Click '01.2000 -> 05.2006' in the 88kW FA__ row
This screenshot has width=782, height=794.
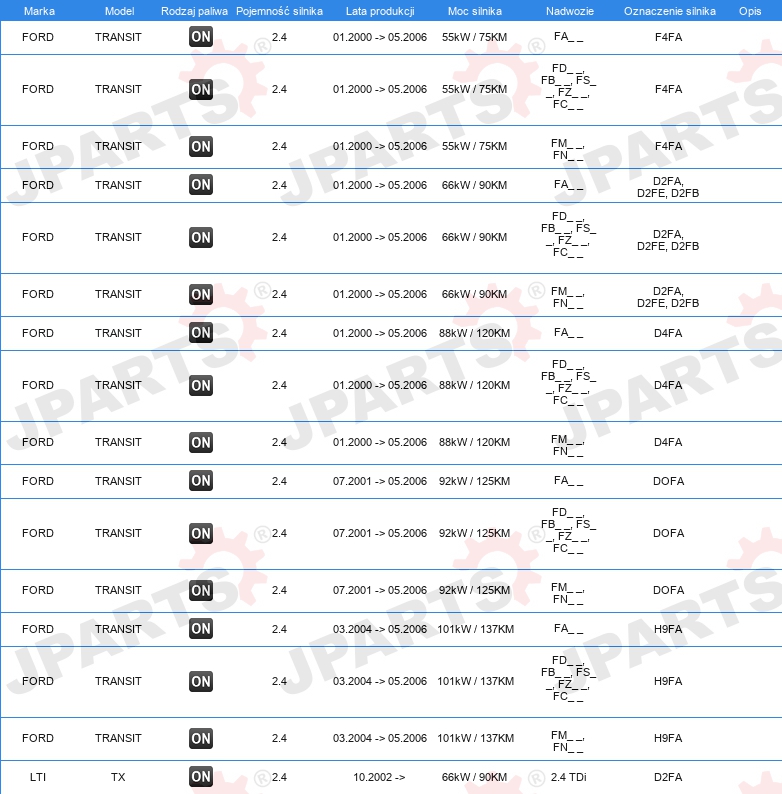point(380,333)
